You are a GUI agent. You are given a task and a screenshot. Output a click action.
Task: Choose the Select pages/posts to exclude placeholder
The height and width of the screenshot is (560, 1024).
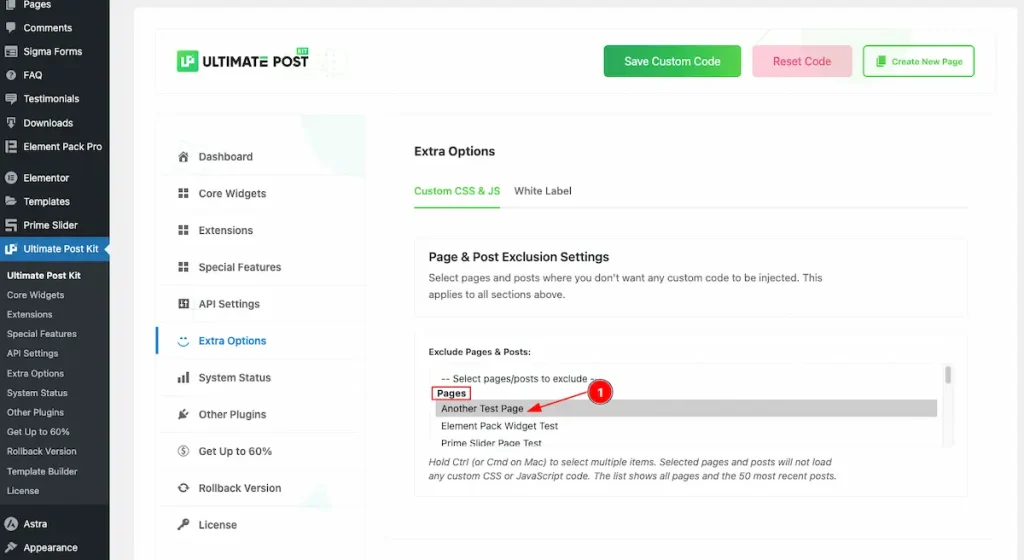coord(517,379)
